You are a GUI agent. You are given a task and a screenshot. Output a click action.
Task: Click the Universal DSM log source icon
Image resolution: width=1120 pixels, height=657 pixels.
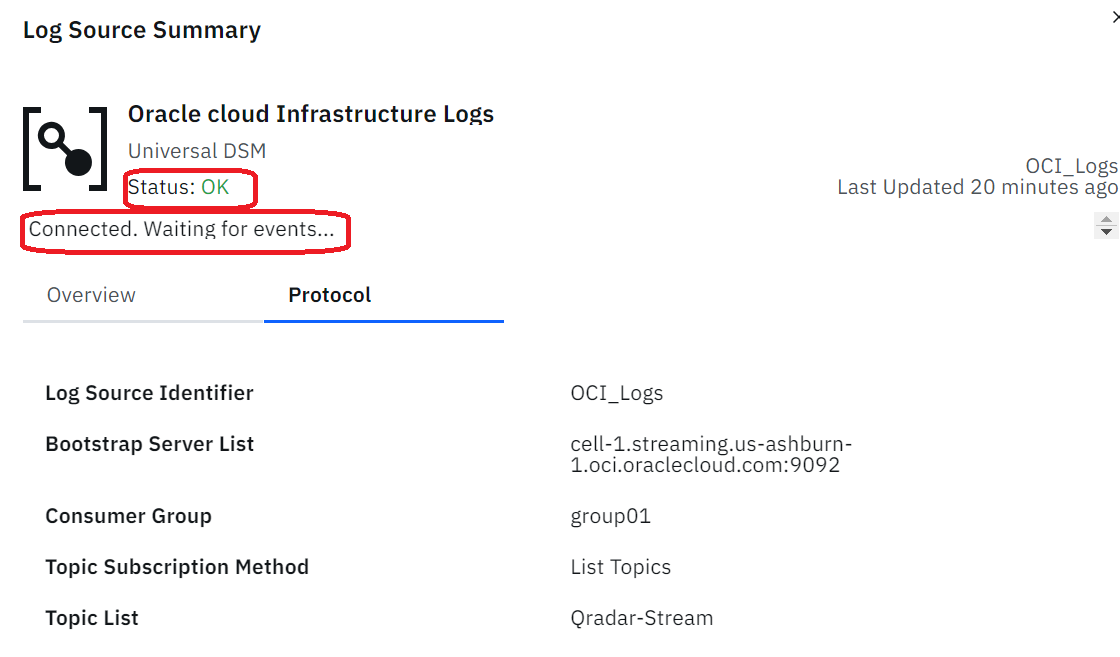(65, 149)
